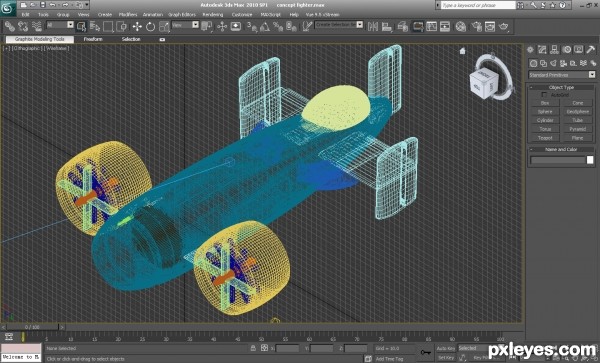Screen dimensions: 600x363
Task: Switch to Modify command panel tab
Action: pos(542,49)
